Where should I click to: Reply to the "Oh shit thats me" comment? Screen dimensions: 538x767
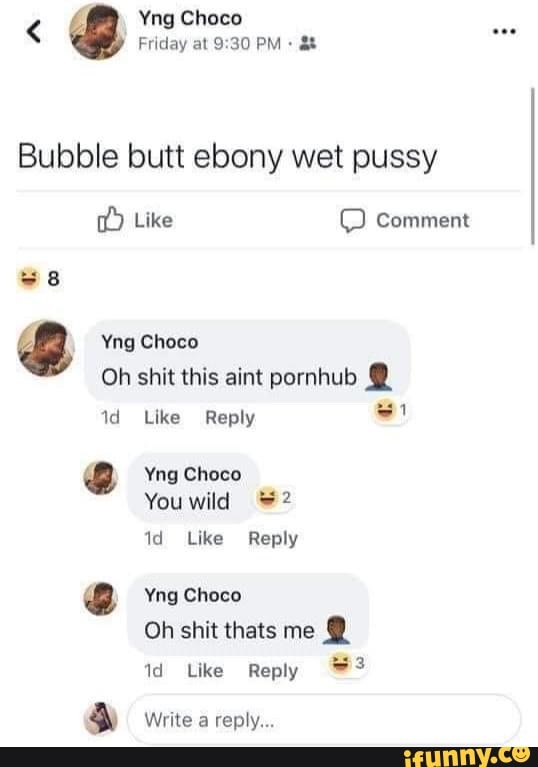click(273, 671)
